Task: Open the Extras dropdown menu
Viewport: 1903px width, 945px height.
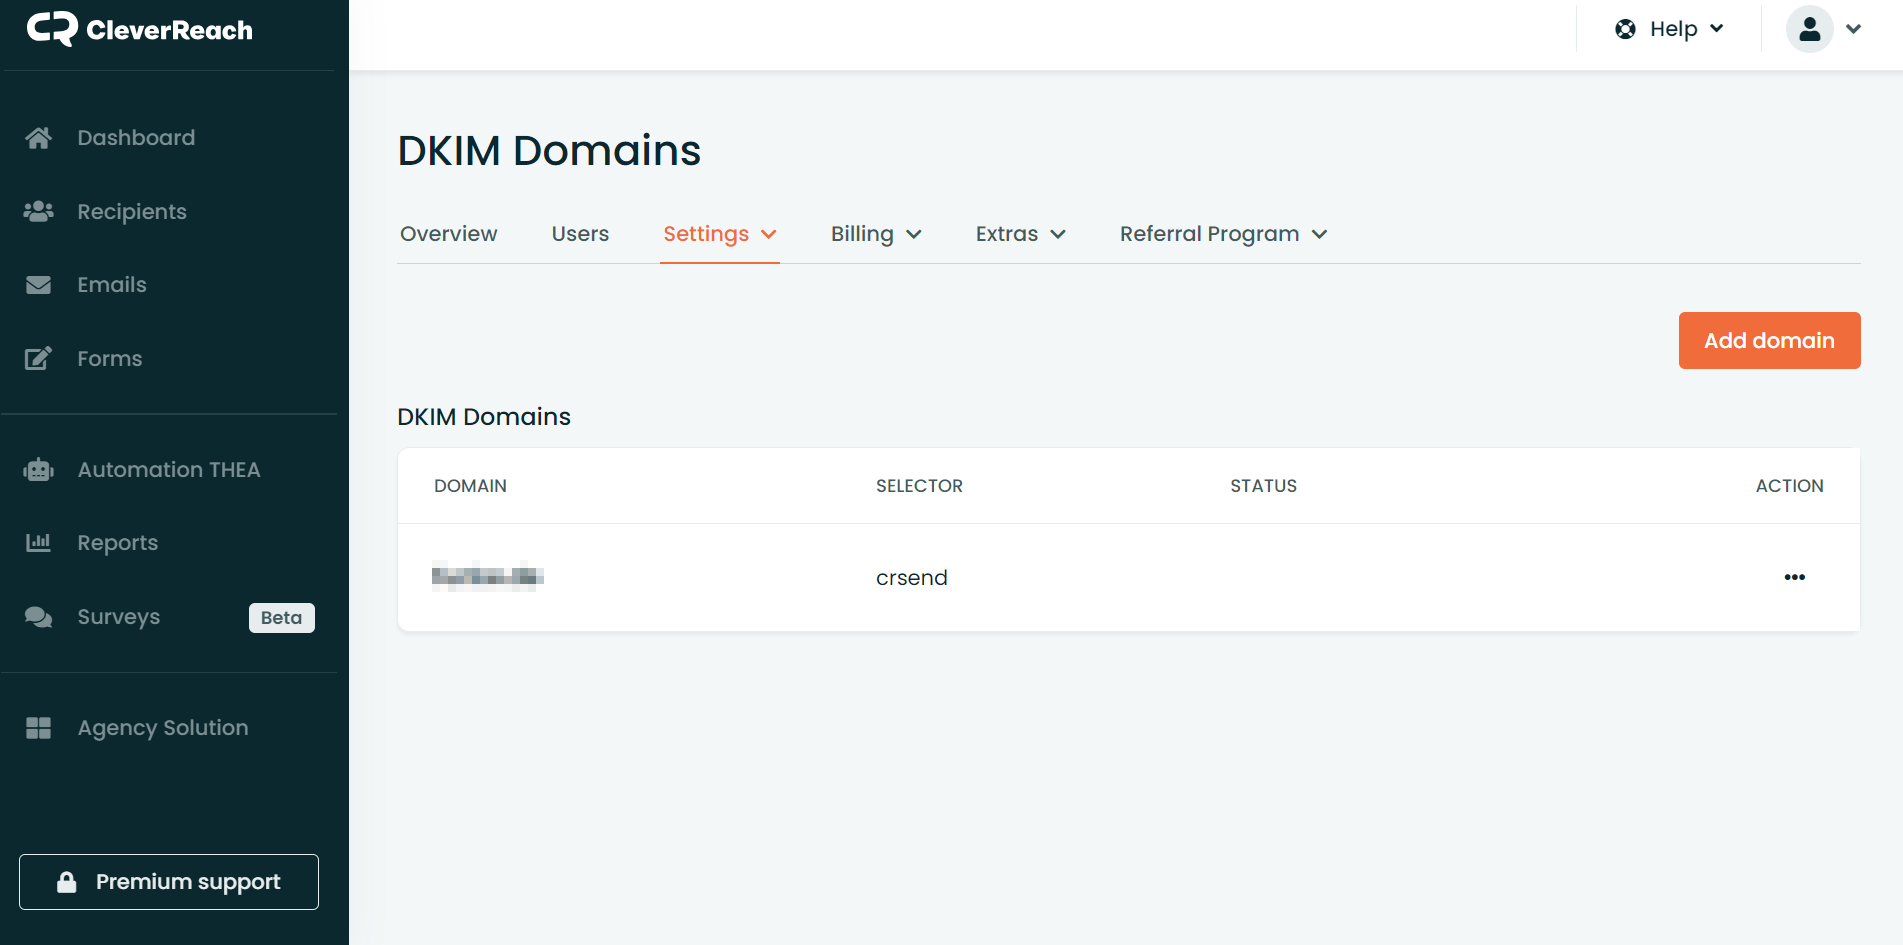Action: click(1020, 234)
